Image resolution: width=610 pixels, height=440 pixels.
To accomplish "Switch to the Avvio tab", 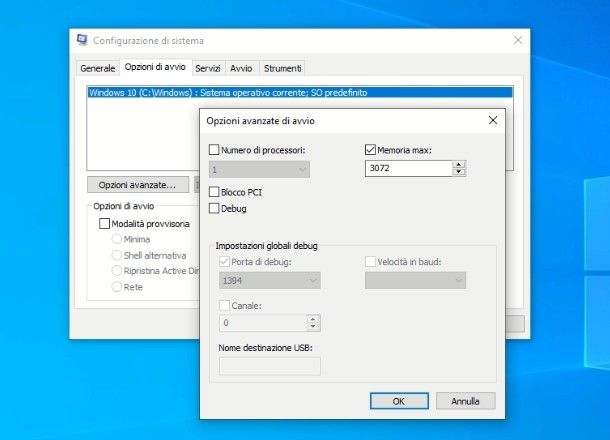I will tap(241, 68).
